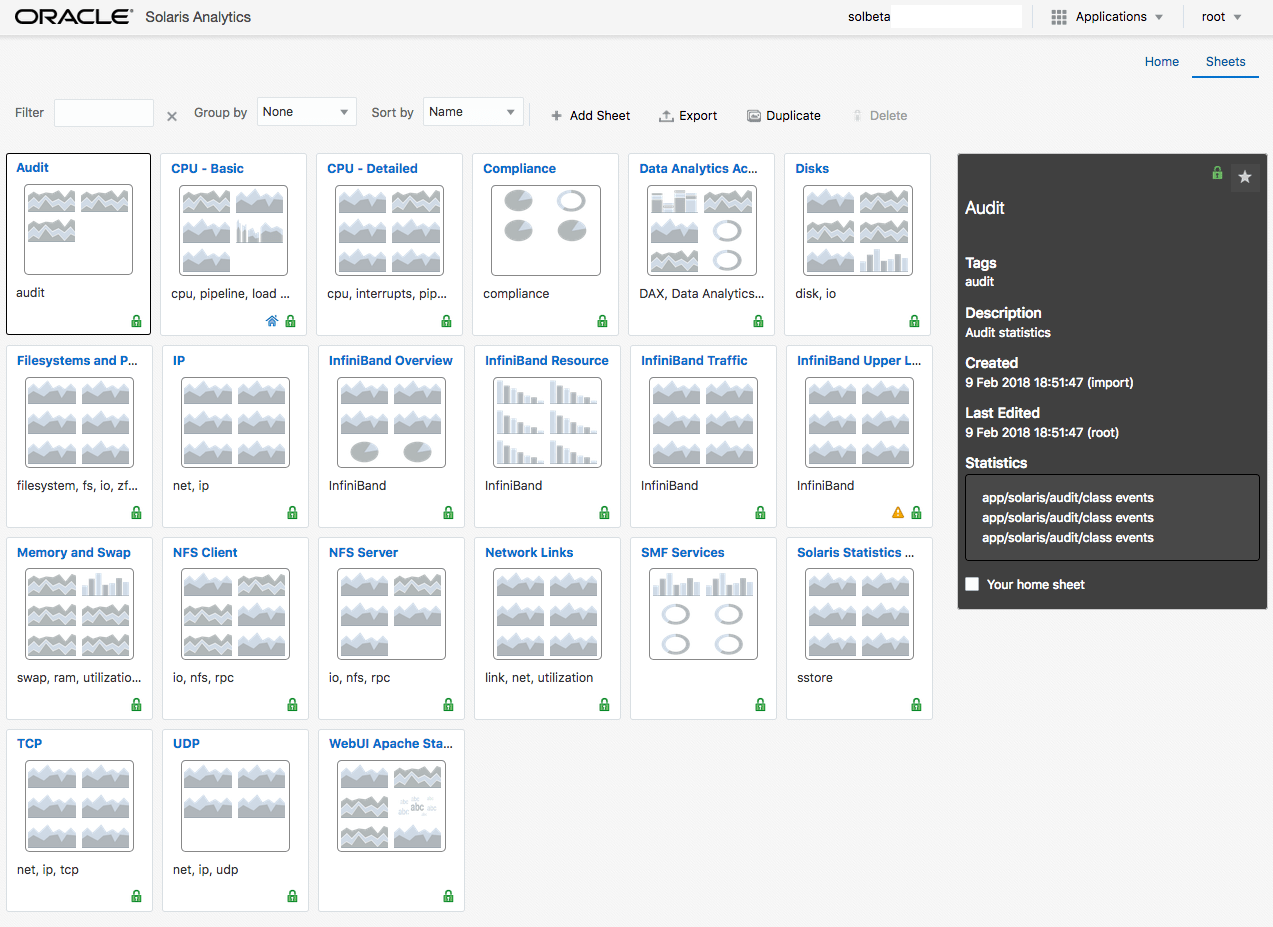This screenshot has width=1273, height=927.
Task: Open the CPU - Basic sheet link
Action: [207, 168]
